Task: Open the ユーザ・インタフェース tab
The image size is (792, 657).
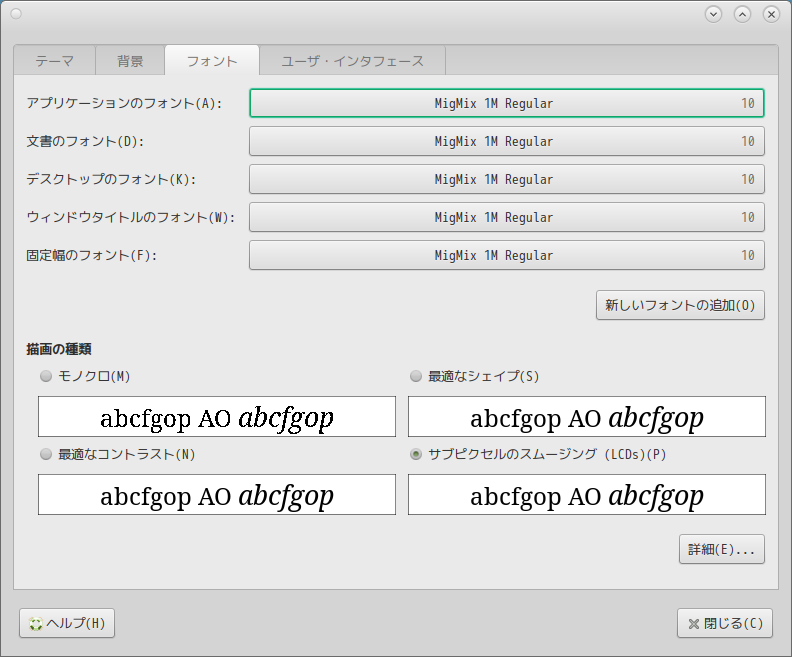Action: tap(352, 61)
